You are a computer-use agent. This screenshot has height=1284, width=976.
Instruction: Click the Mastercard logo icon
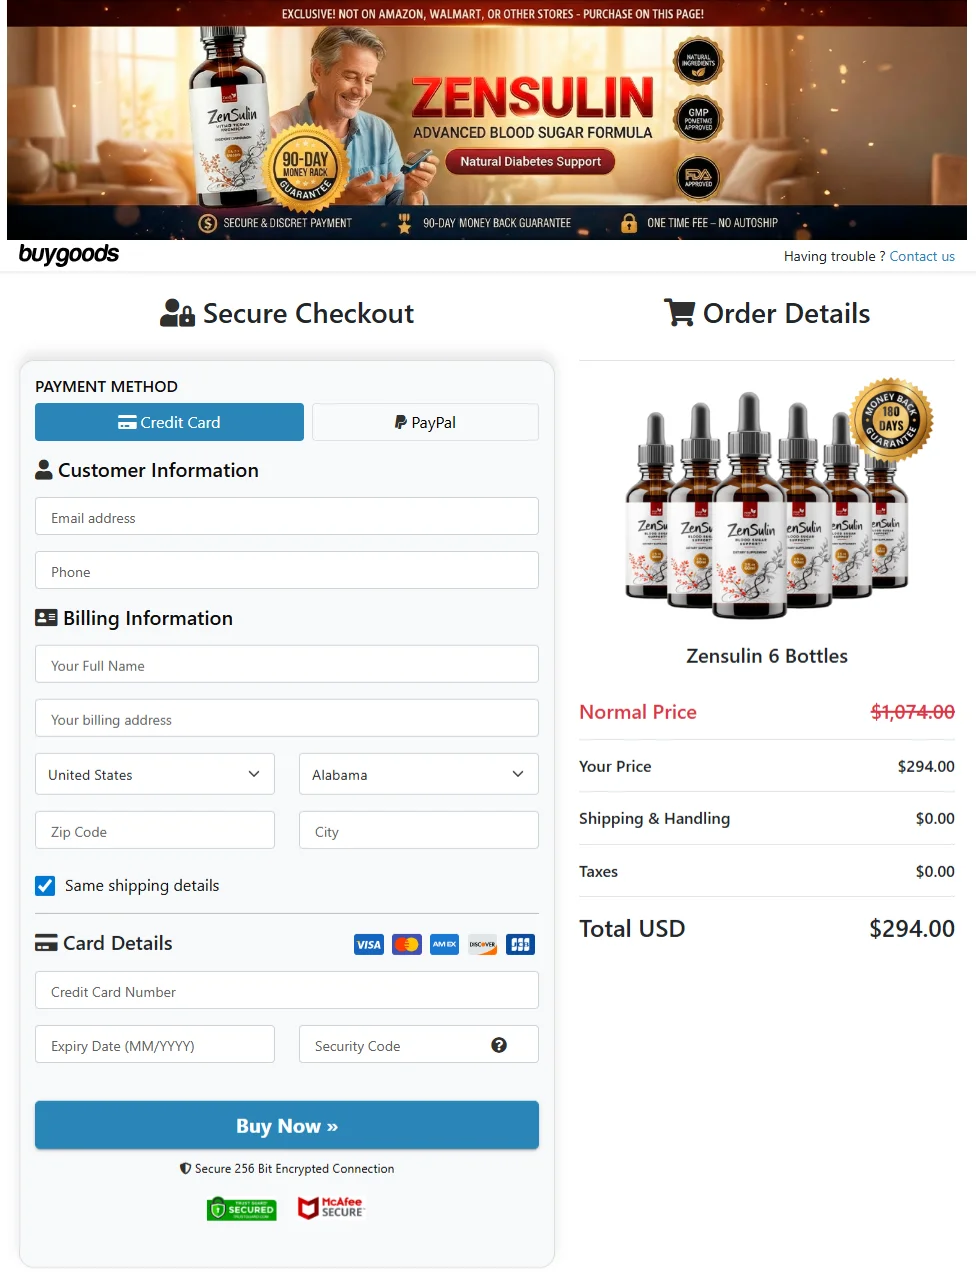(407, 944)
